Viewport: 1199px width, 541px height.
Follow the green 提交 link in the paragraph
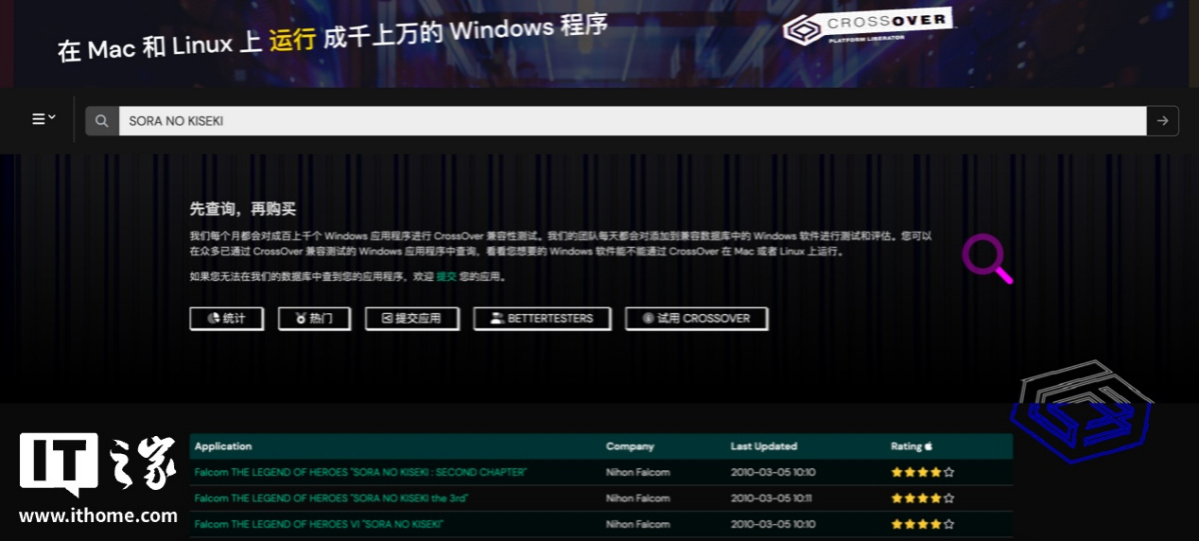(446, 277)
